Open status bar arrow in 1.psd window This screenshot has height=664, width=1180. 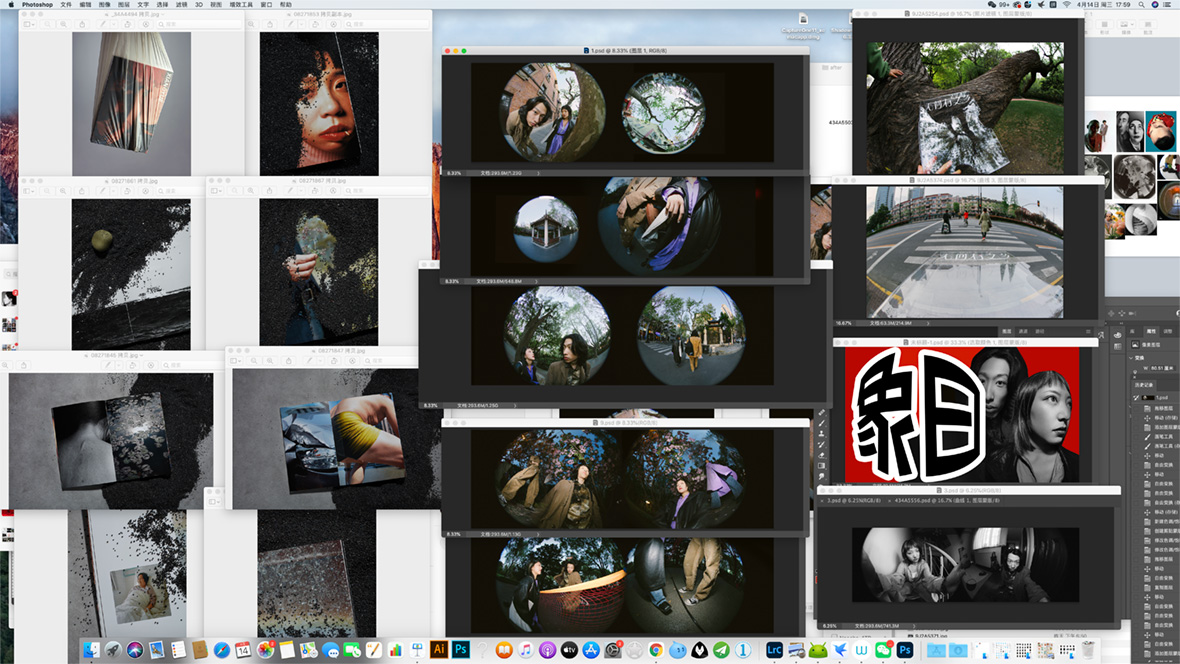540,173
